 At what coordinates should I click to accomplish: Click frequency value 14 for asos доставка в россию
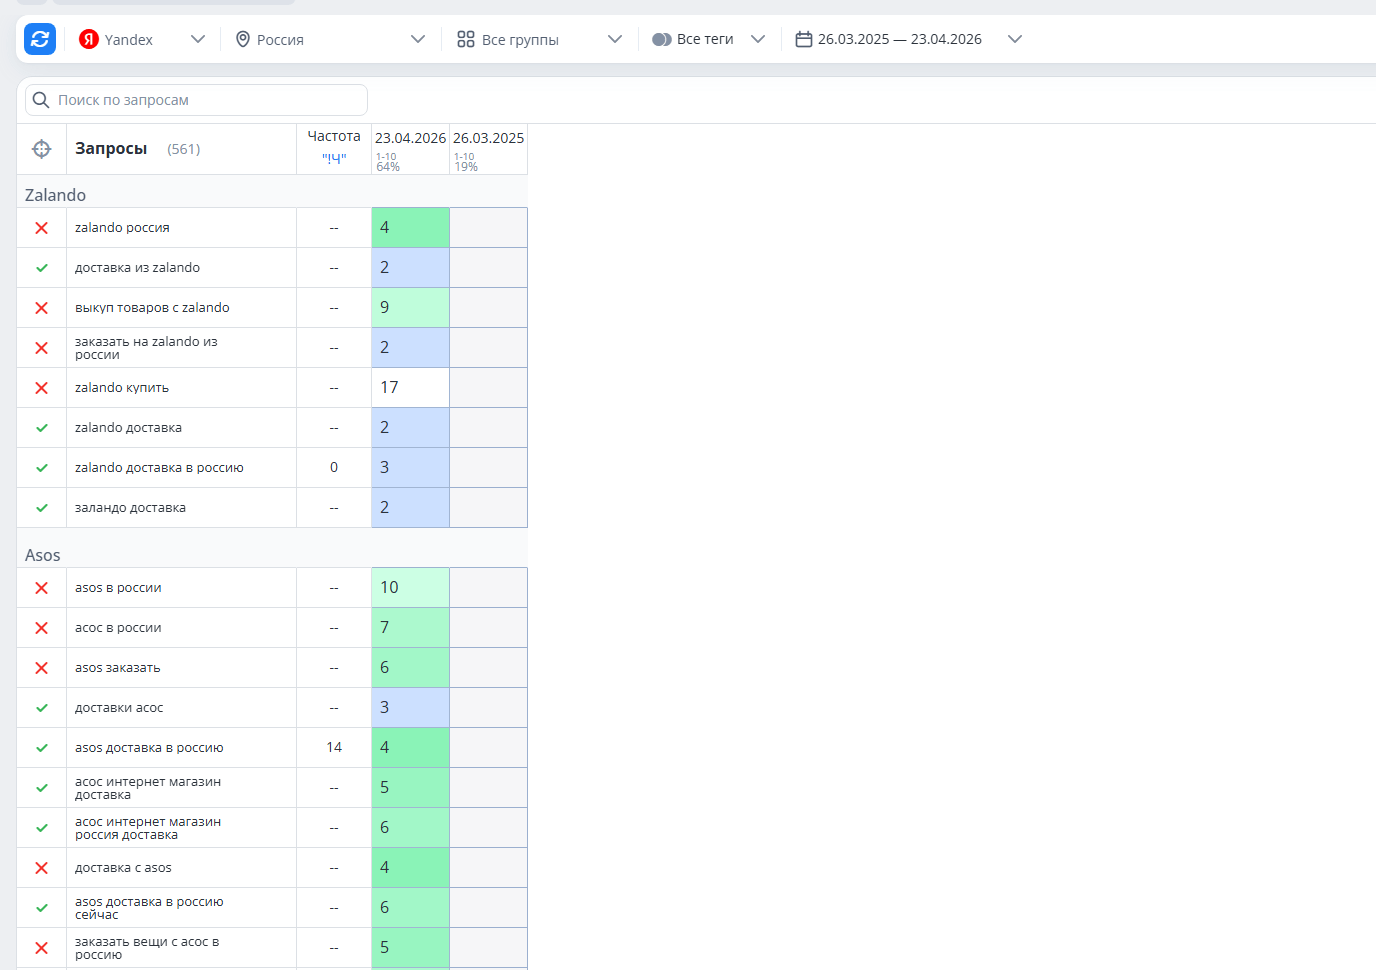[x=334, y=748]
